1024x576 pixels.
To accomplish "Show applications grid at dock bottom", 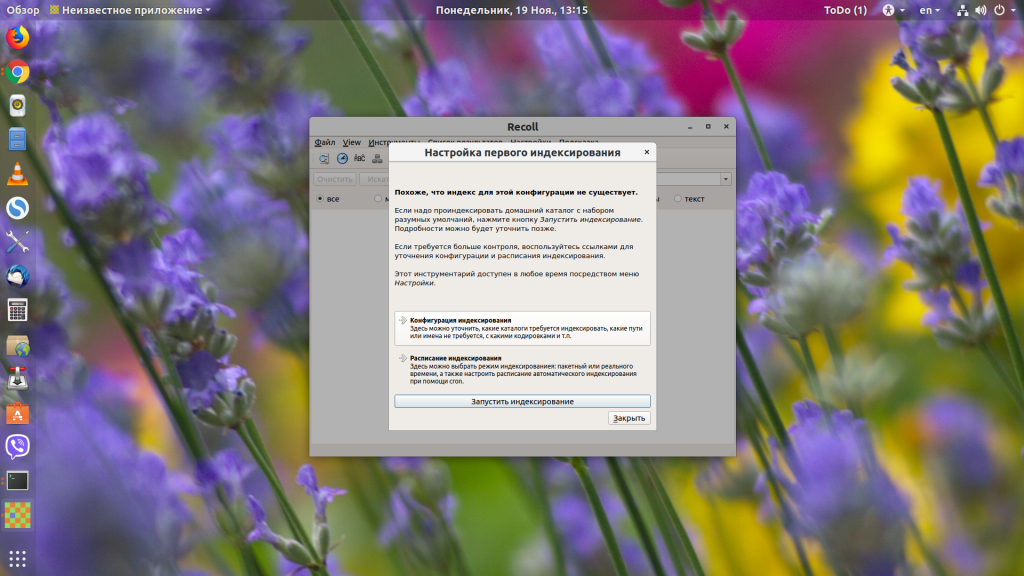I will coord(17,558).
